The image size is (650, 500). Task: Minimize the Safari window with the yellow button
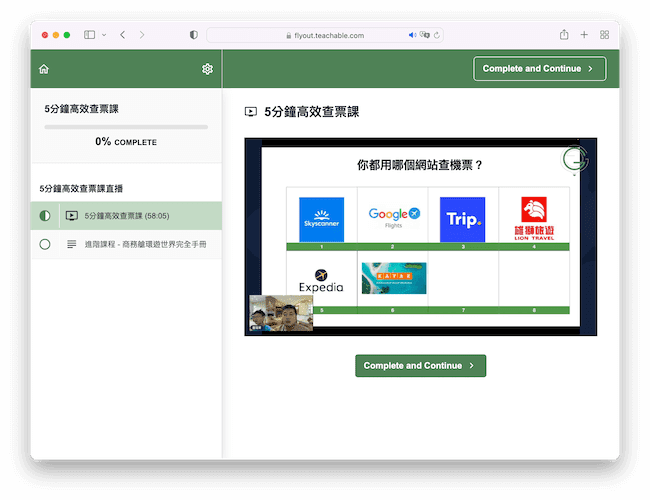coord(56,35)
